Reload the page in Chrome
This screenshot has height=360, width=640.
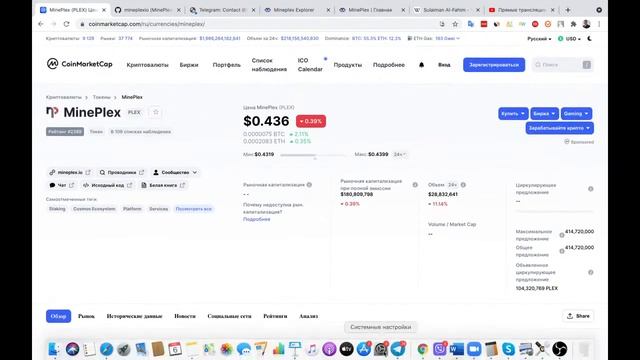(x=67, y=24)
